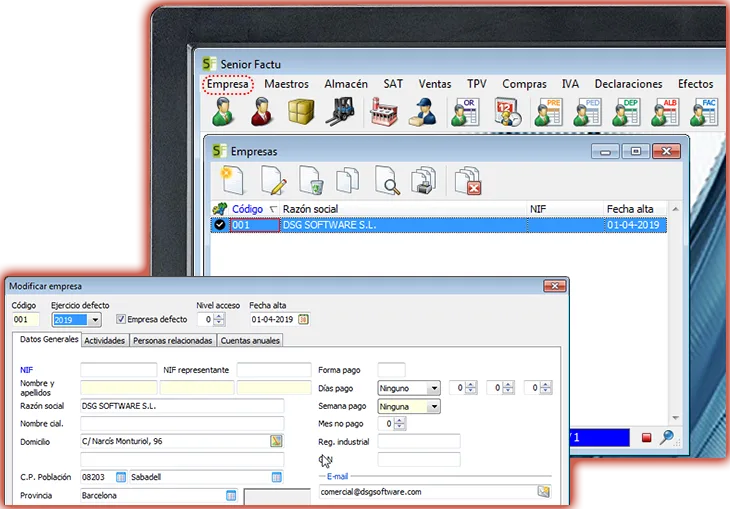
Task: Open lookup icon next to postal code 08203
Action: tap(121, 477)
